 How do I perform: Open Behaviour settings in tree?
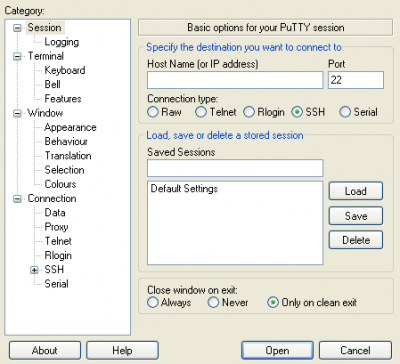click(x=66, y=142)
